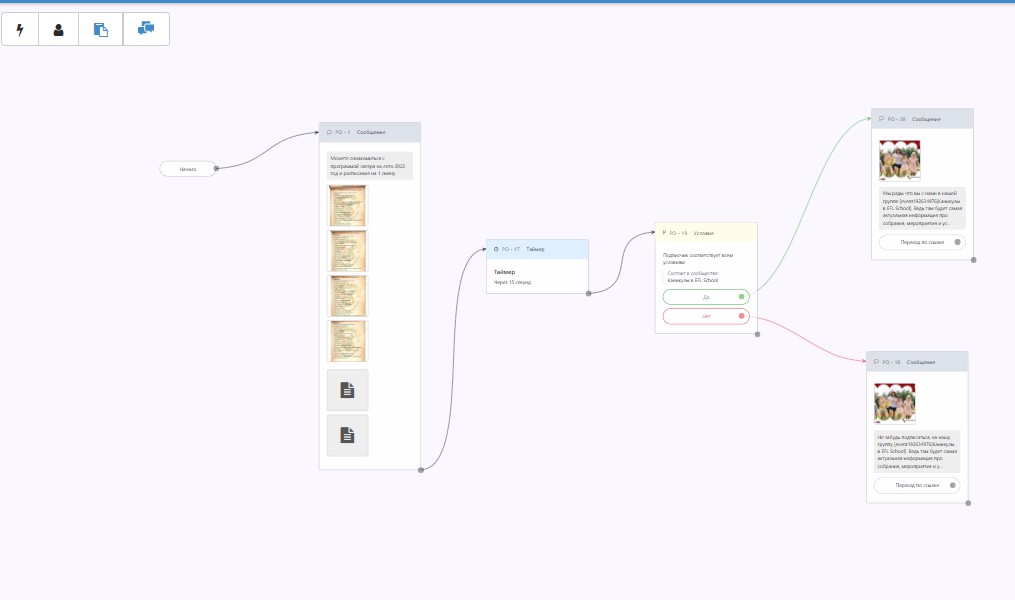Click the Нет branch button
1015x600 pixels.
(706, 317)
